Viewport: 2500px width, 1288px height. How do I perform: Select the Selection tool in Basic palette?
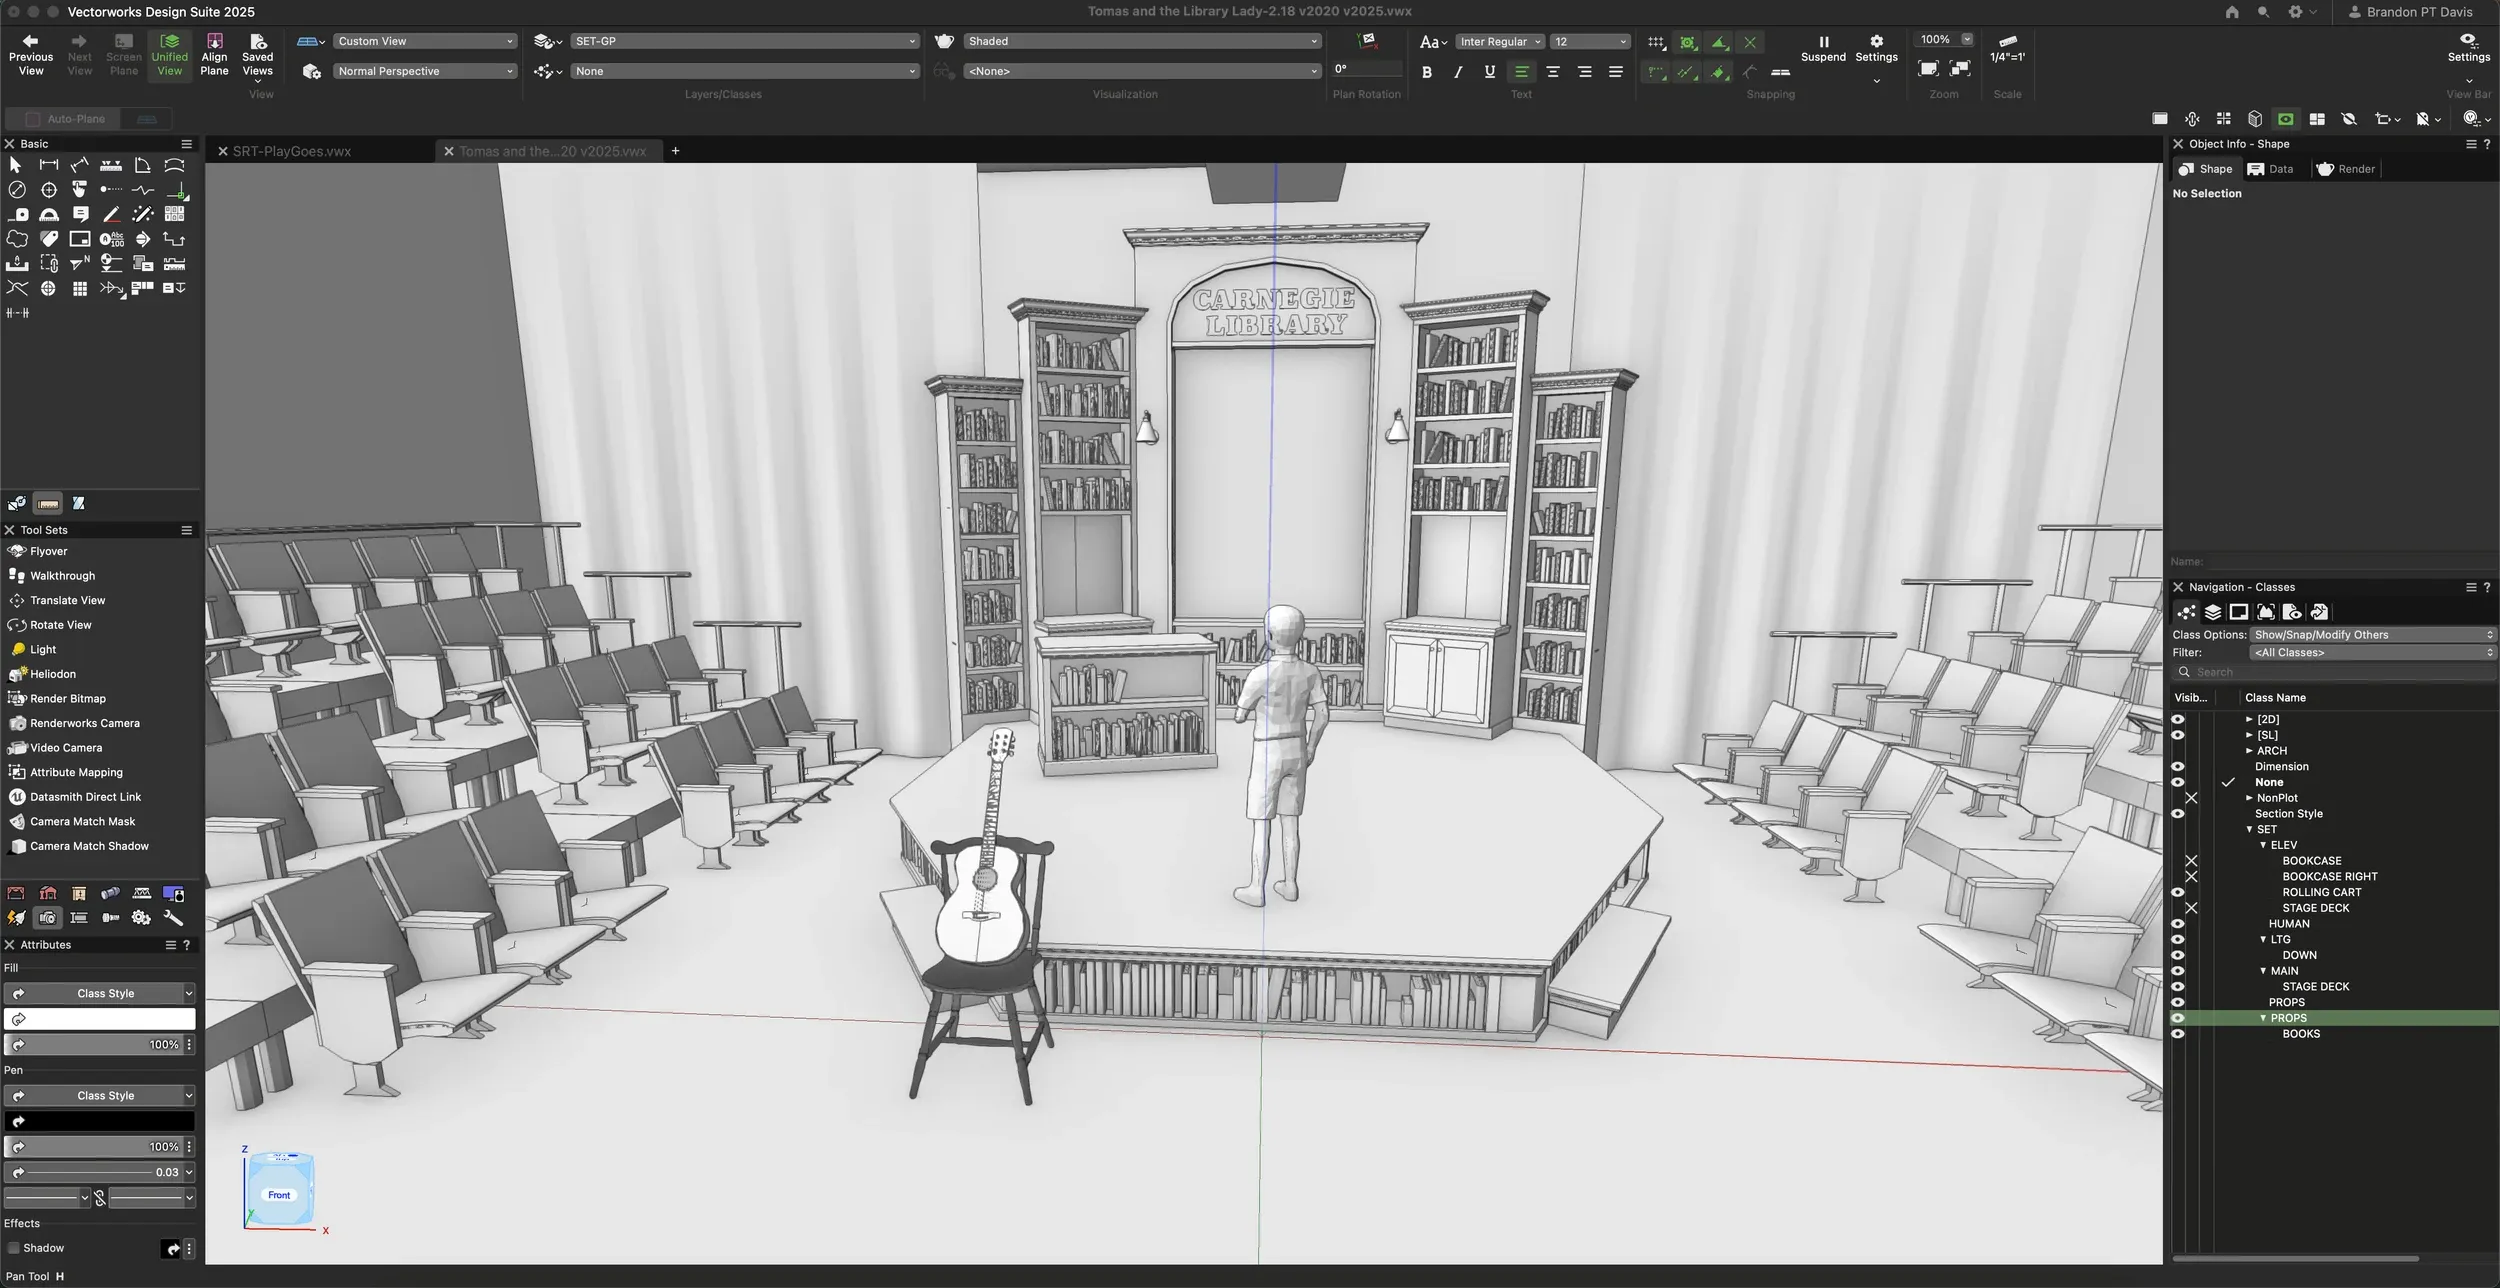click(15, 163)
